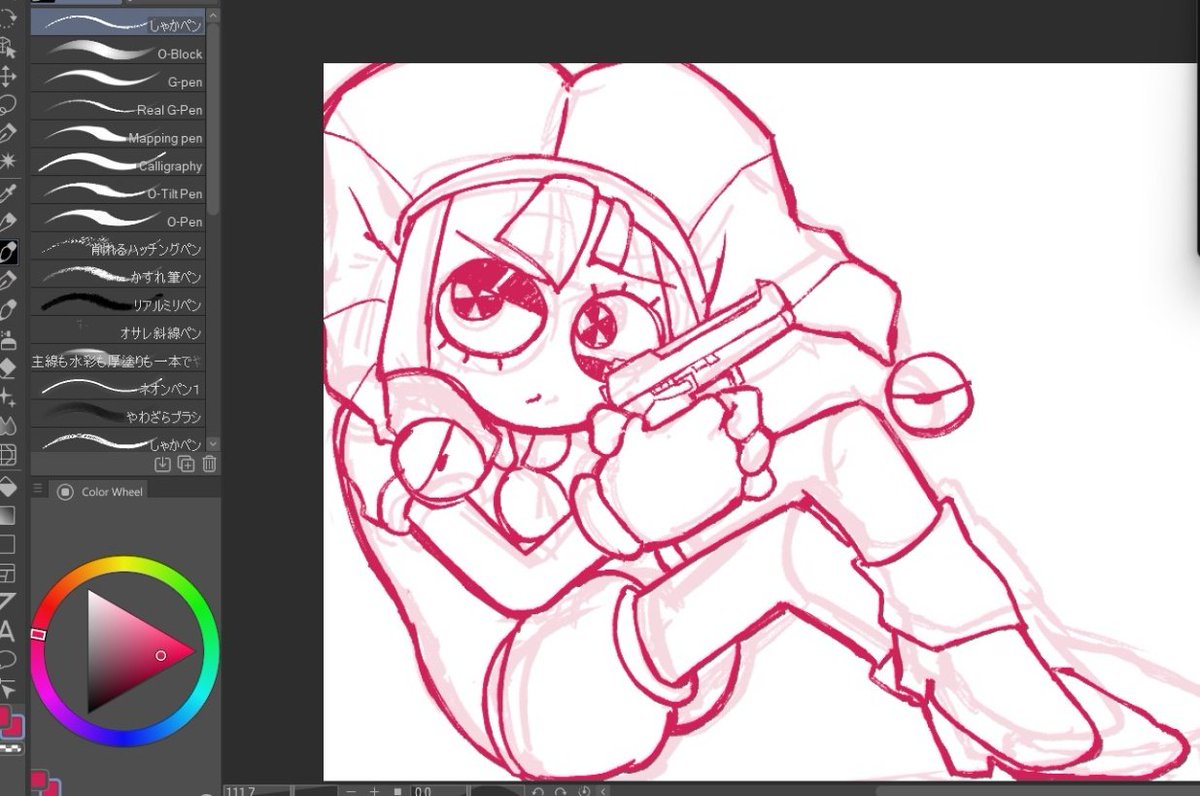
Task: Click the zoom percentage field showing 111.7
Action: tap(257, 791)
